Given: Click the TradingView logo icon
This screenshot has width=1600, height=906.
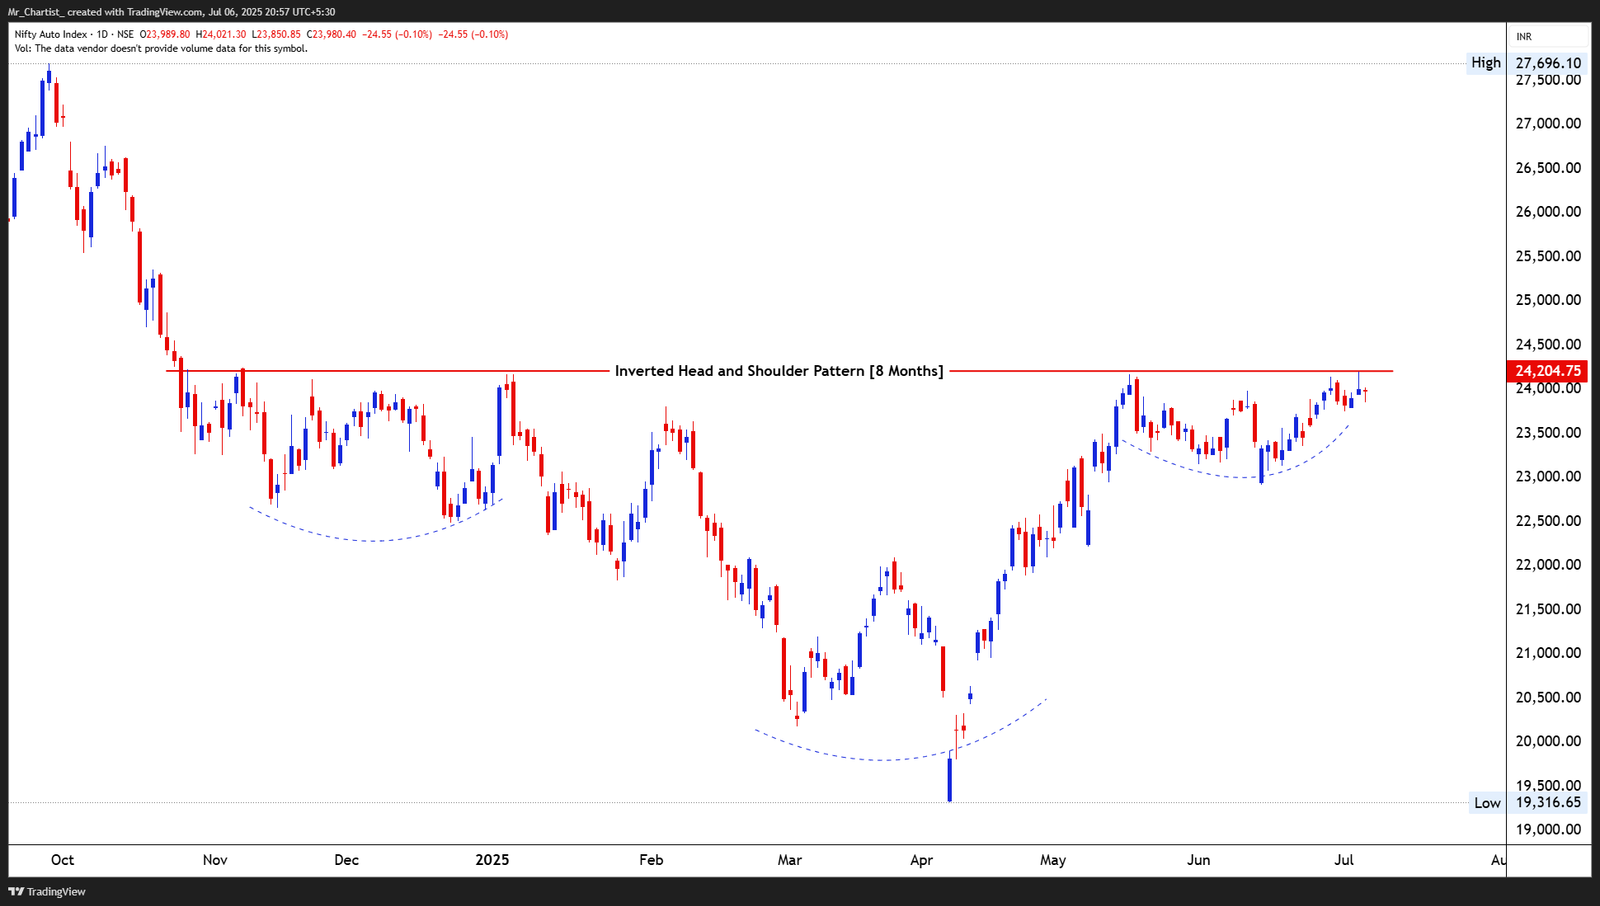Looking at the screenshot, I should pos(15,891).
